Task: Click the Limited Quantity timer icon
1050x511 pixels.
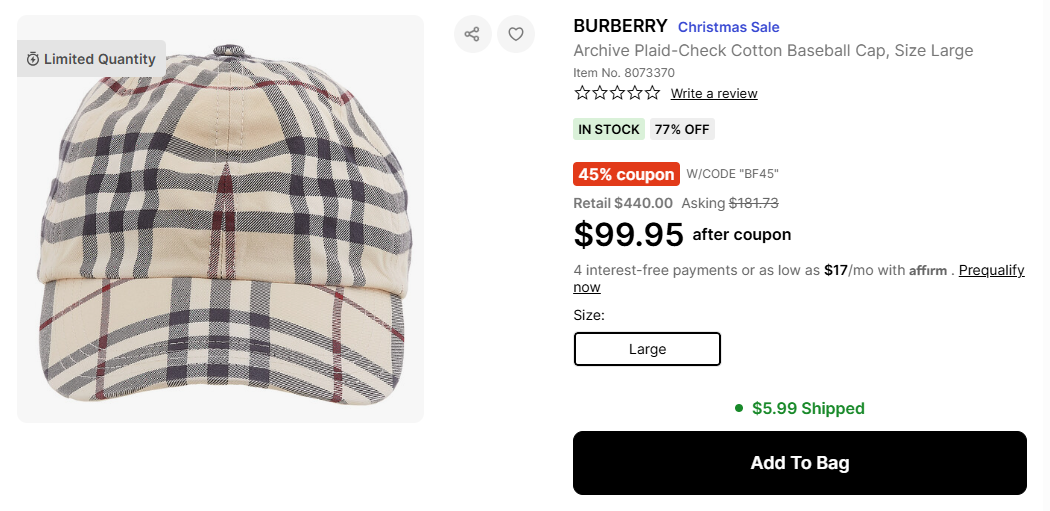Action: 33,59
